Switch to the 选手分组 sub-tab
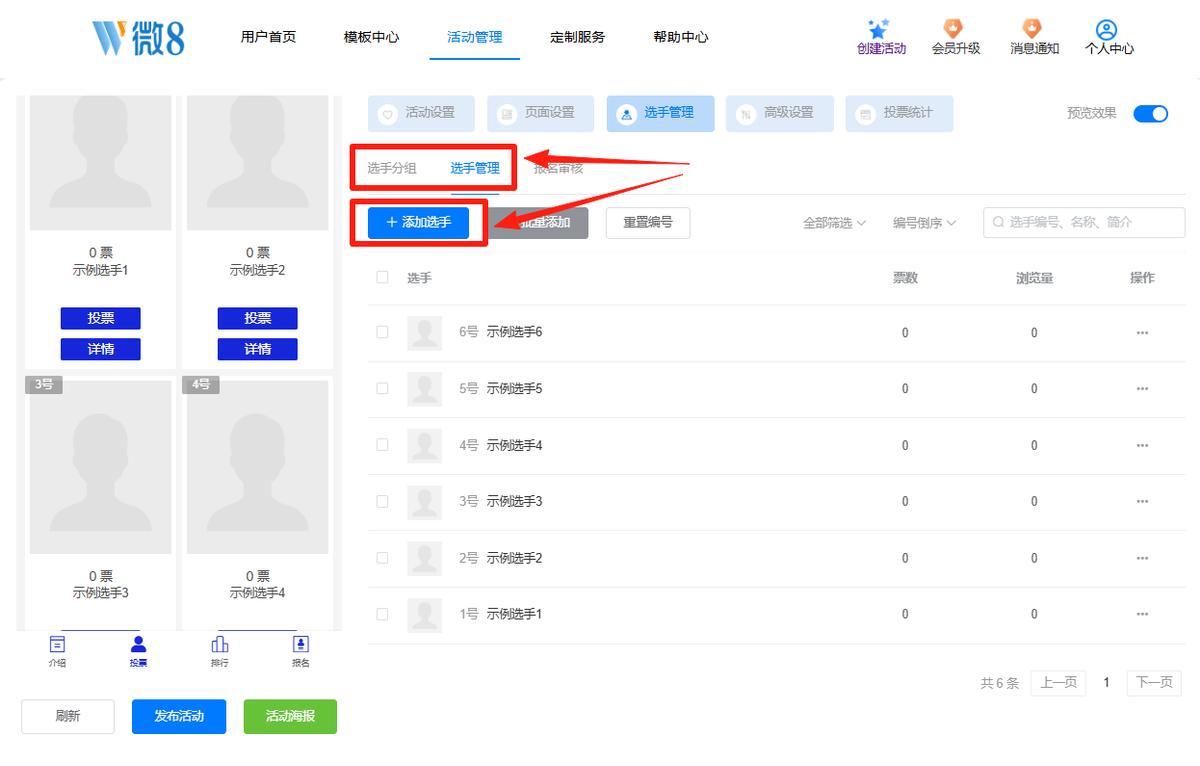This screenshot has width=1200, height=766. (392, 168)
